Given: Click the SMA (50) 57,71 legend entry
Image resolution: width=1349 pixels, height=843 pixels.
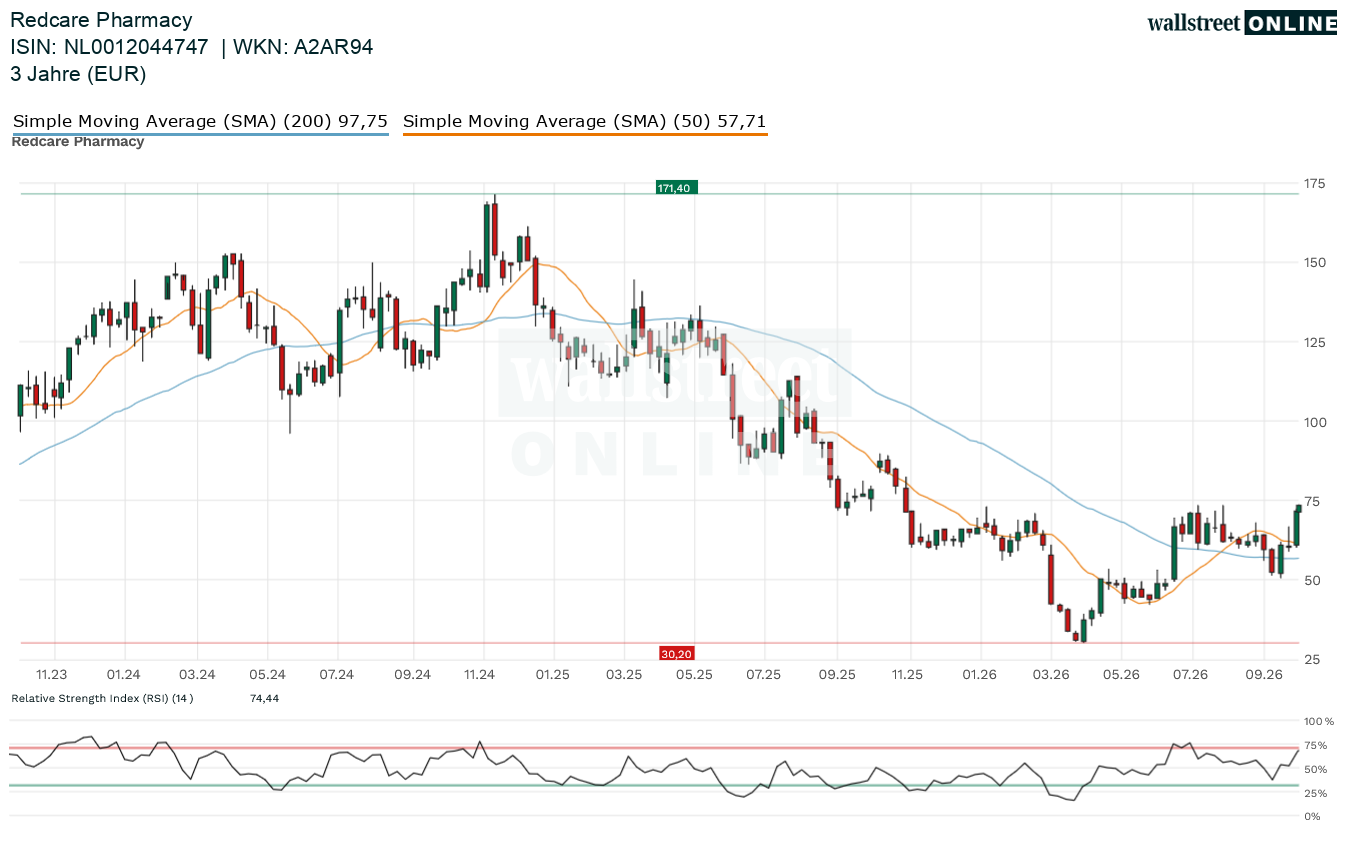Looking at the screenshot, I should pos(585,122).
